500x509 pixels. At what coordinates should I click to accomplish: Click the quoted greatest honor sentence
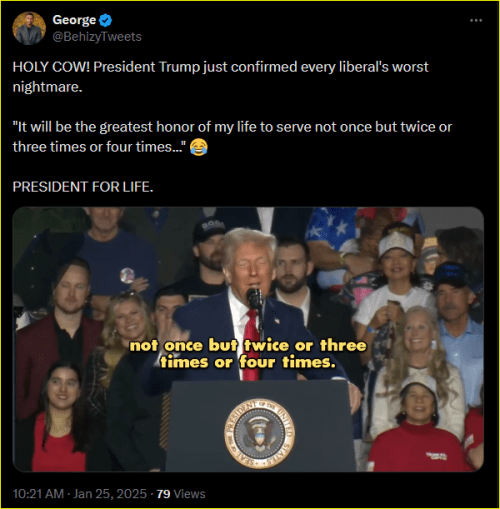point(232,137)
